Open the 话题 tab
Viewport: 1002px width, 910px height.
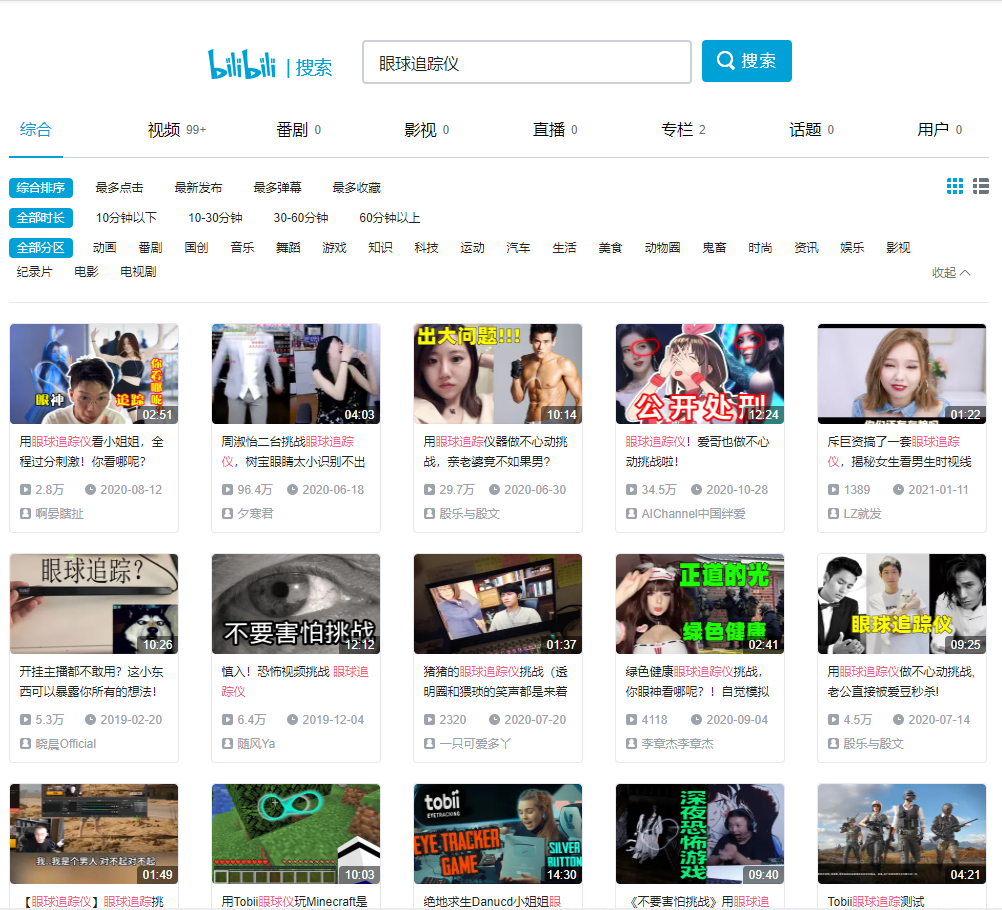pos(812,130)
